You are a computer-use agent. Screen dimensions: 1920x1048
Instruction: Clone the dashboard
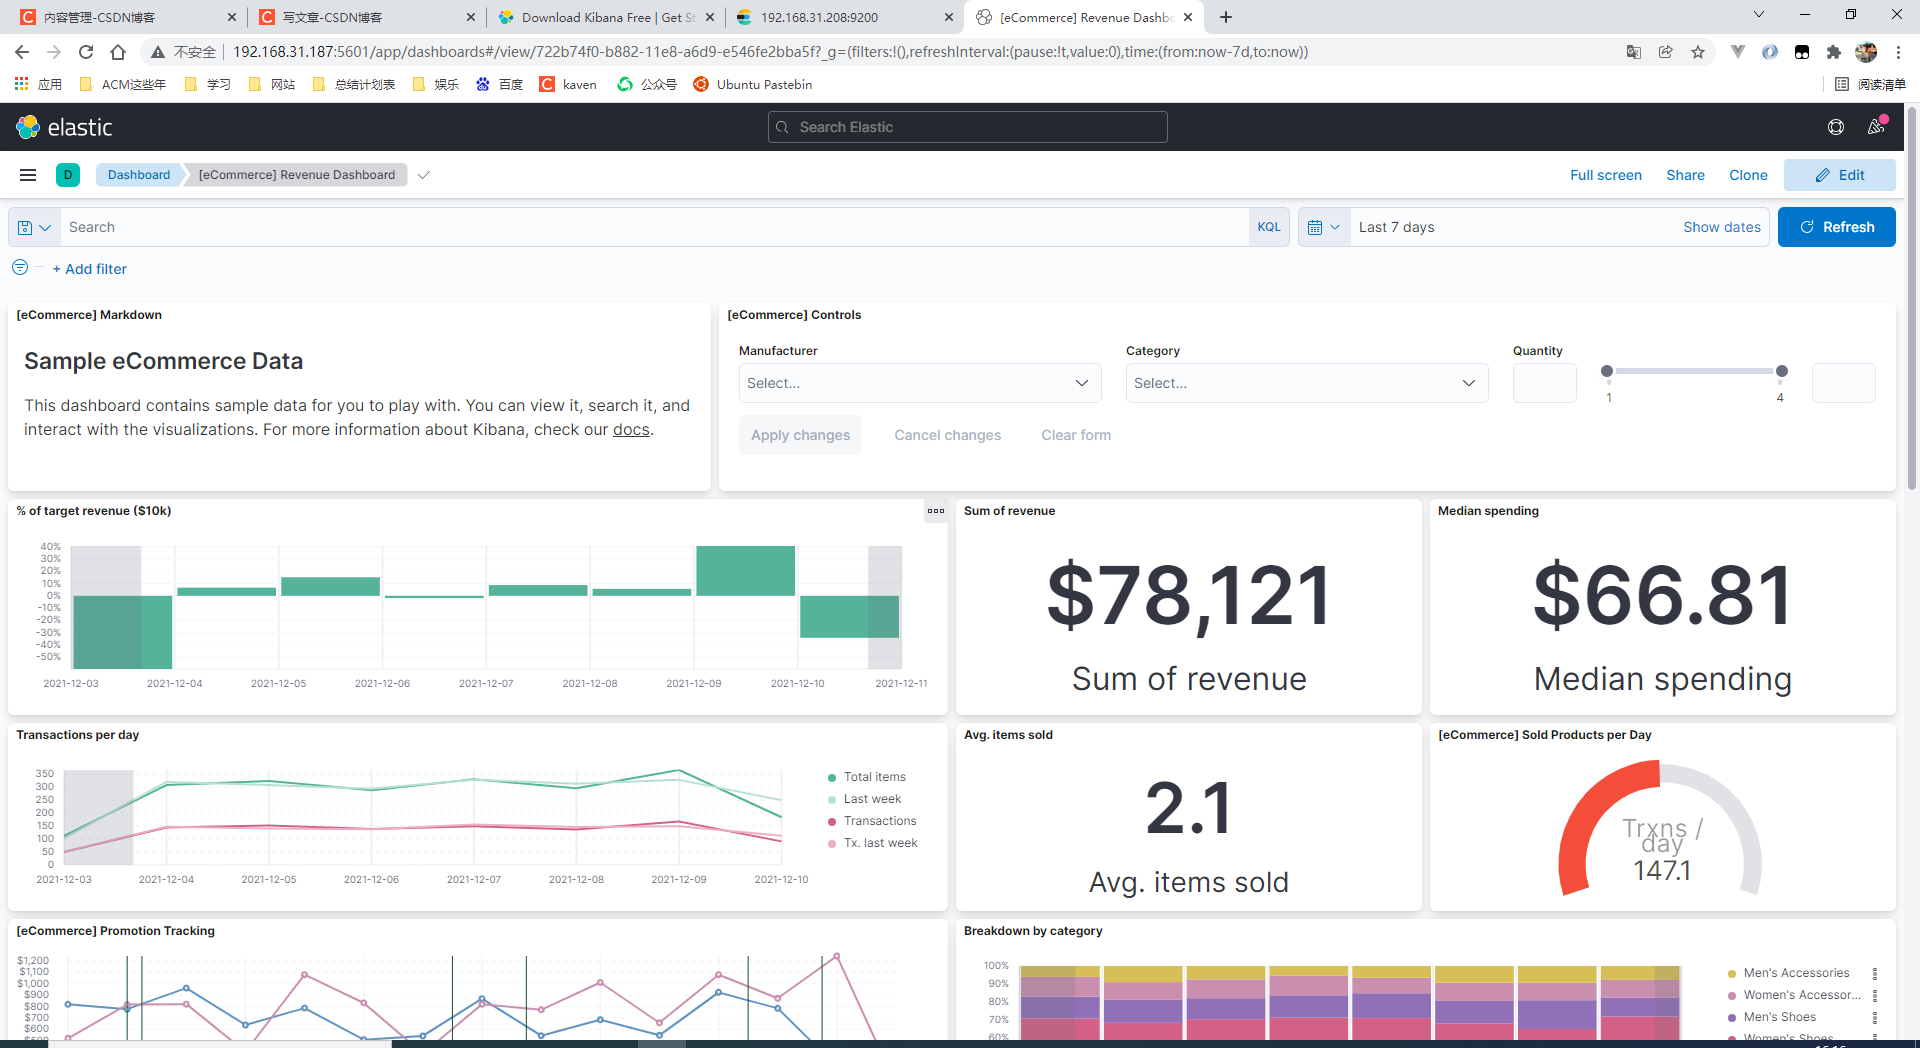(1748, 175)
